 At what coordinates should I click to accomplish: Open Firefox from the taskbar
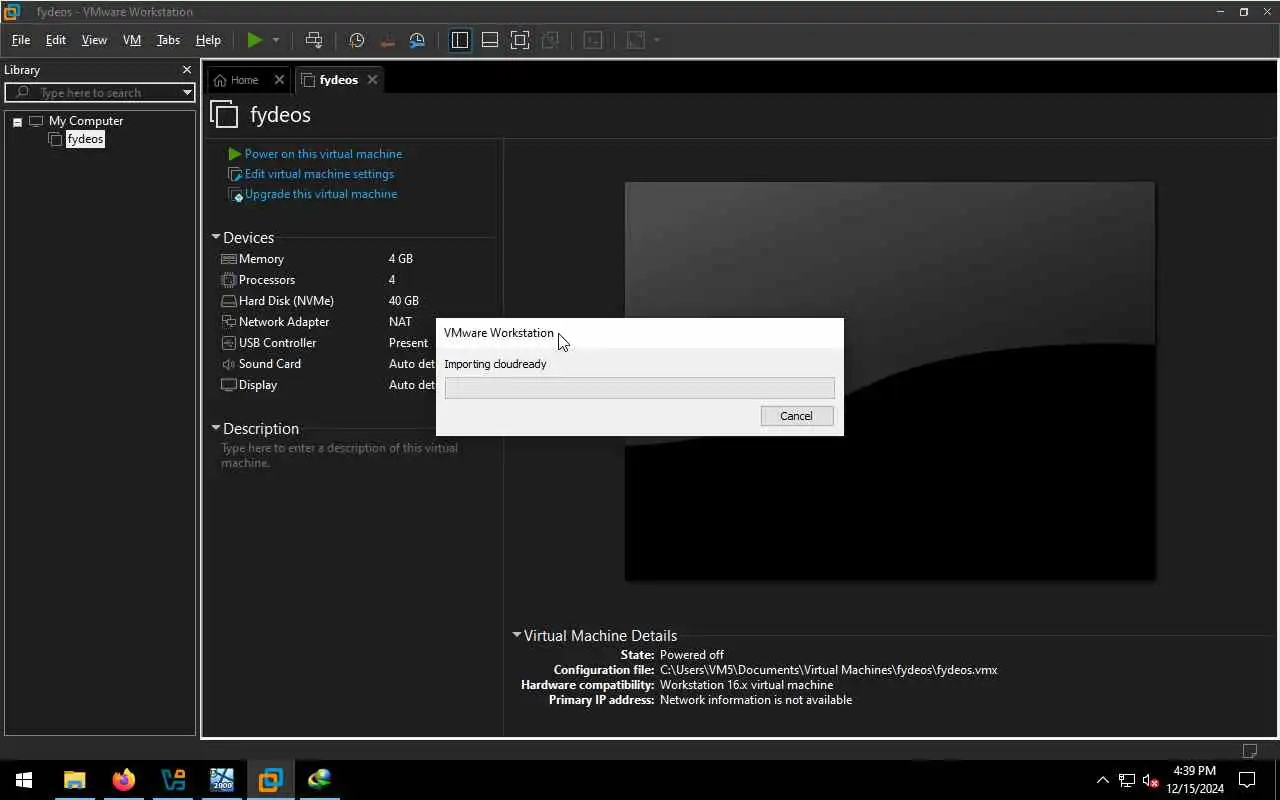coord(123,780)
